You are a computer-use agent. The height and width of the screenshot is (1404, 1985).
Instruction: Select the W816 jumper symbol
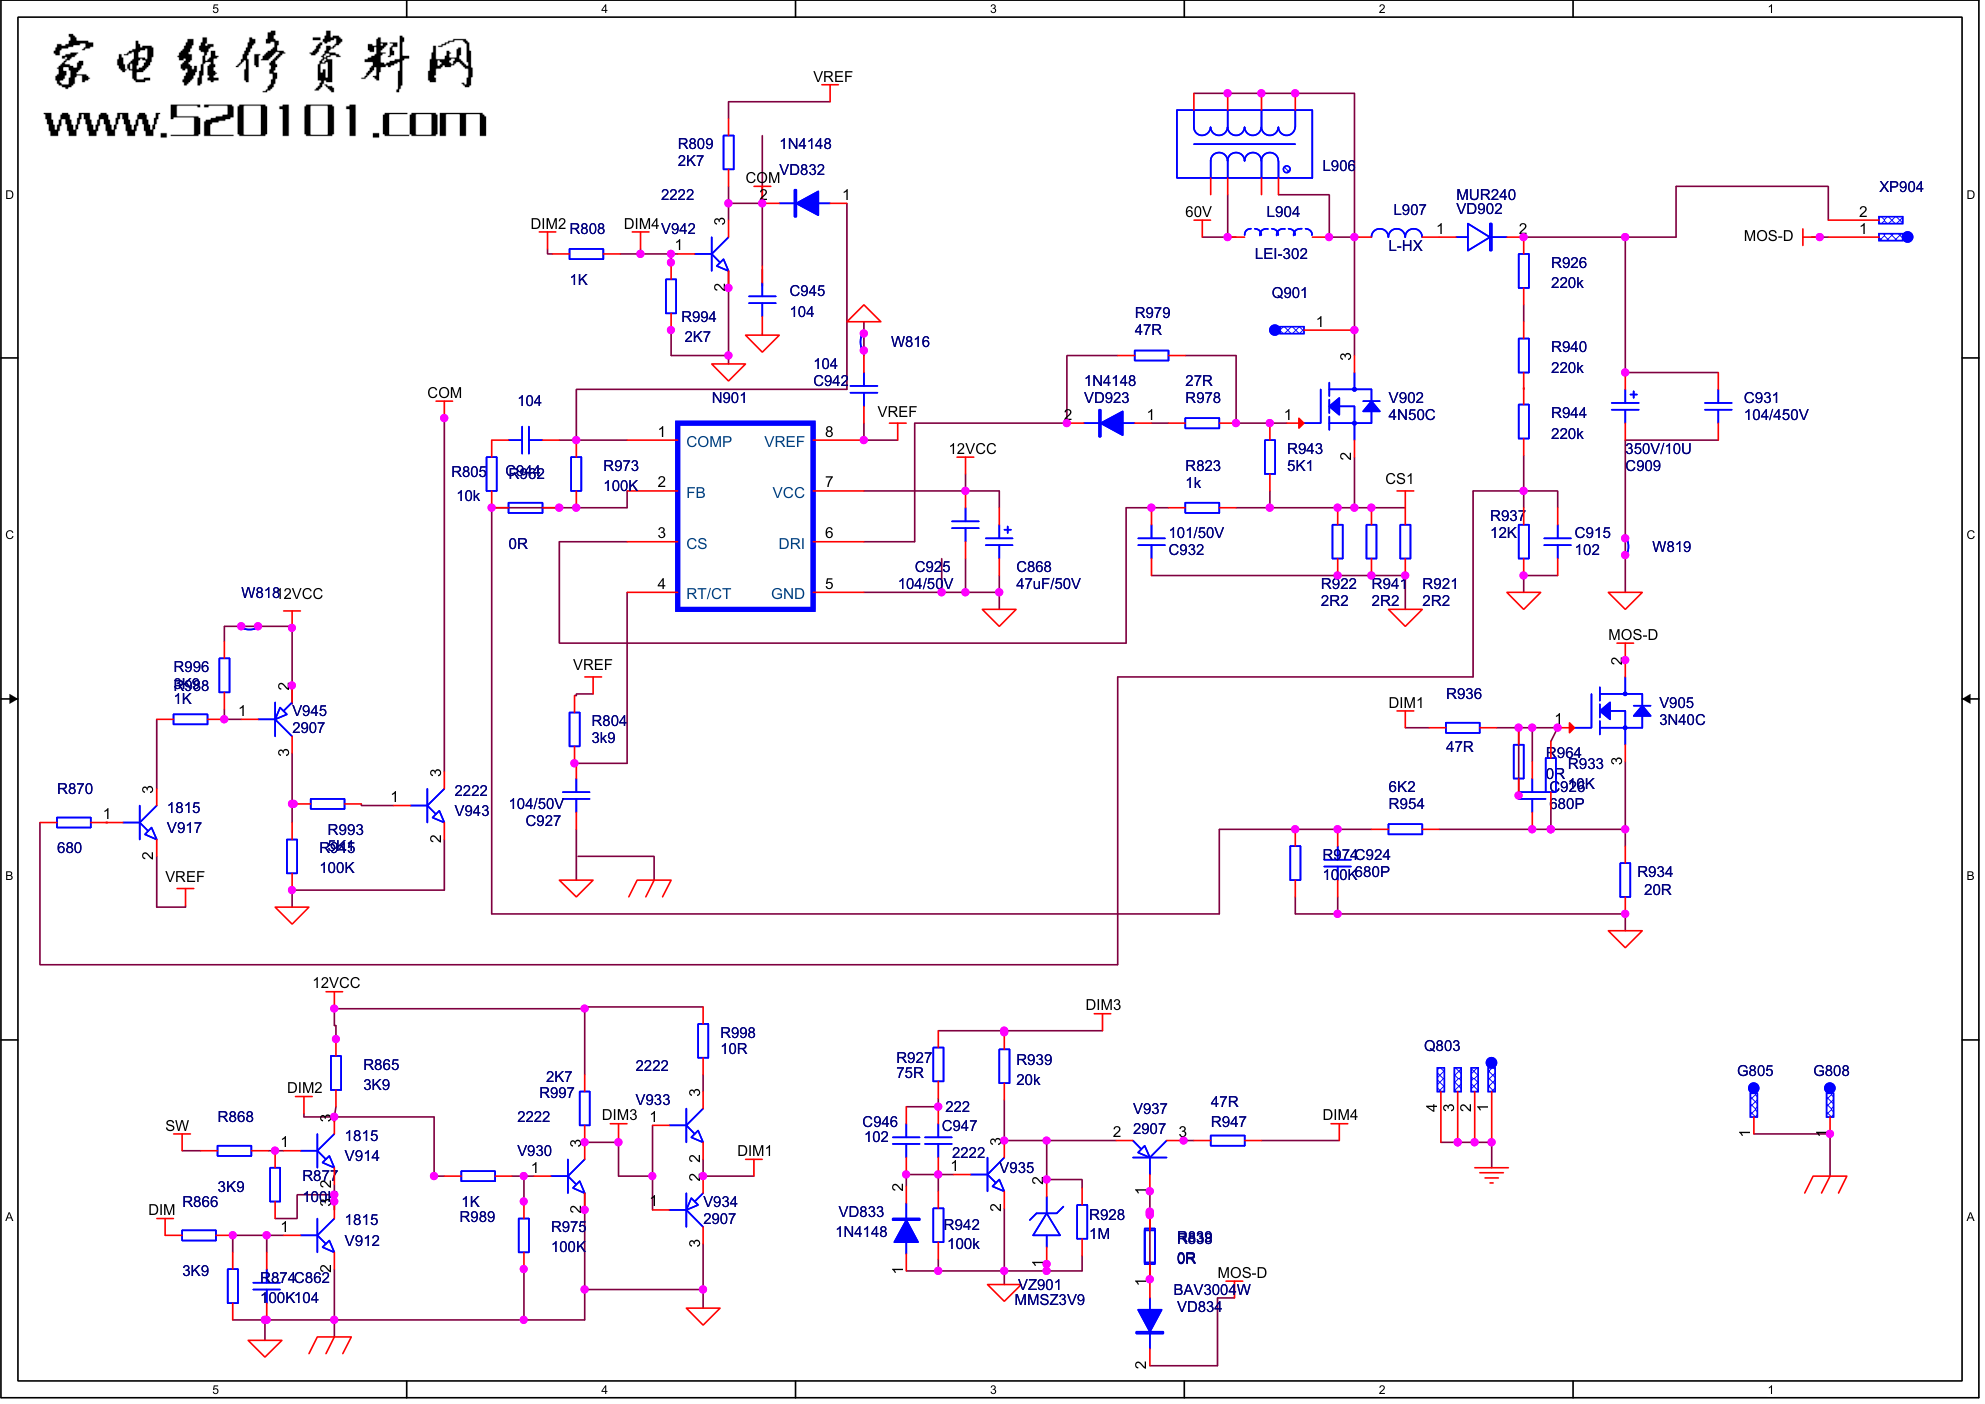[864, 343]
